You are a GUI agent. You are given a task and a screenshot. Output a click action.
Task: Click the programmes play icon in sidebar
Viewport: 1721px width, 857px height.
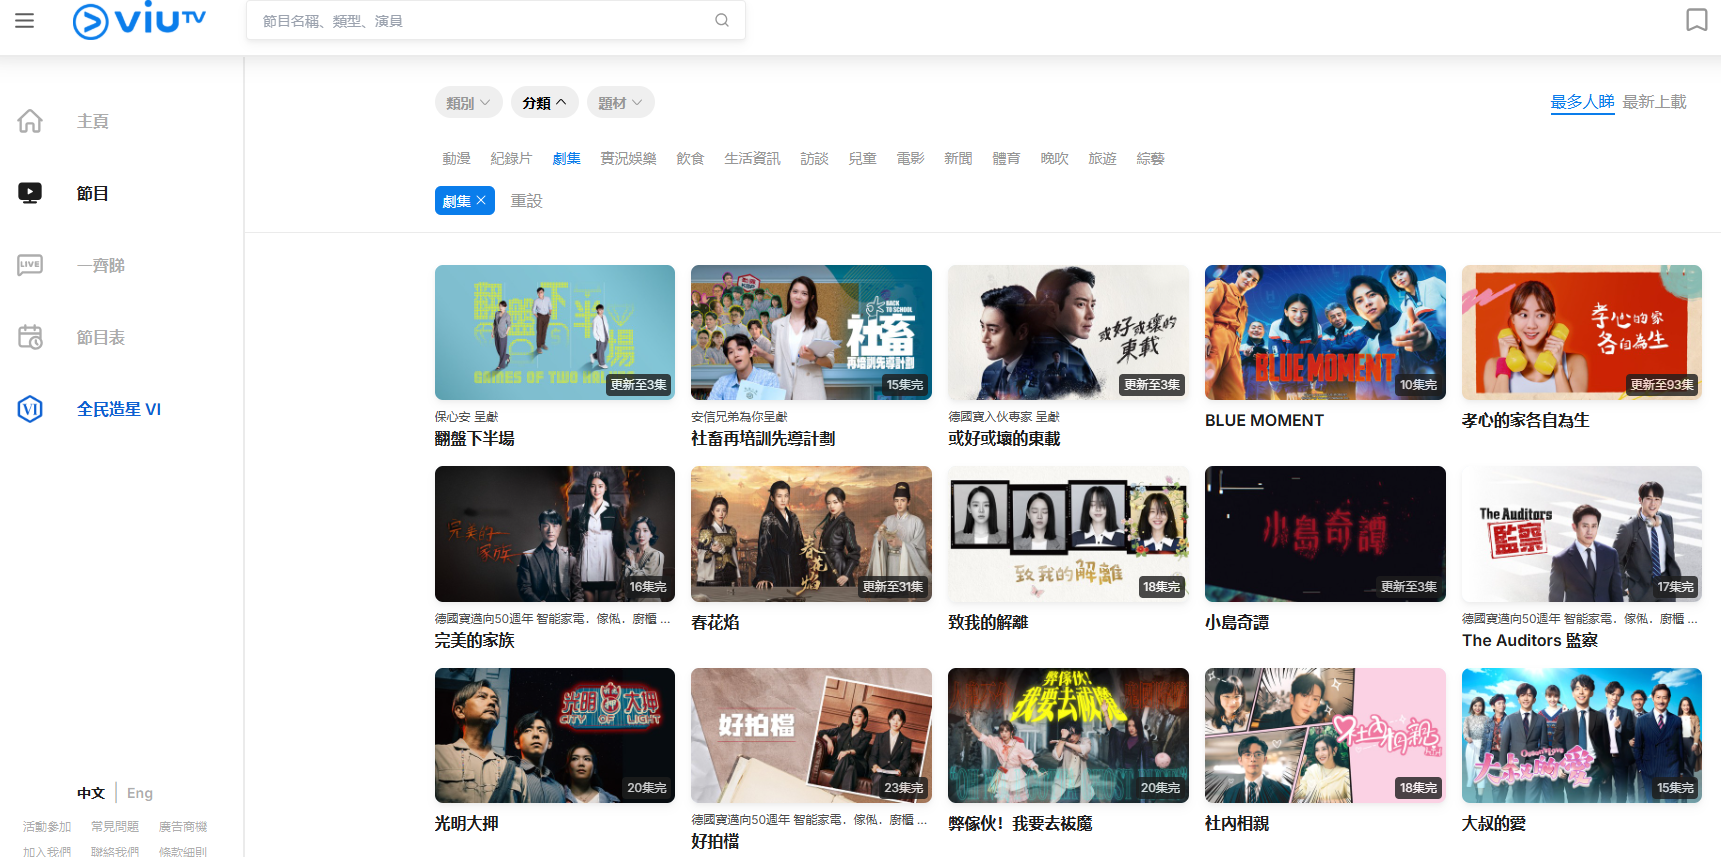pyautogui.click(x=30, y=193)
